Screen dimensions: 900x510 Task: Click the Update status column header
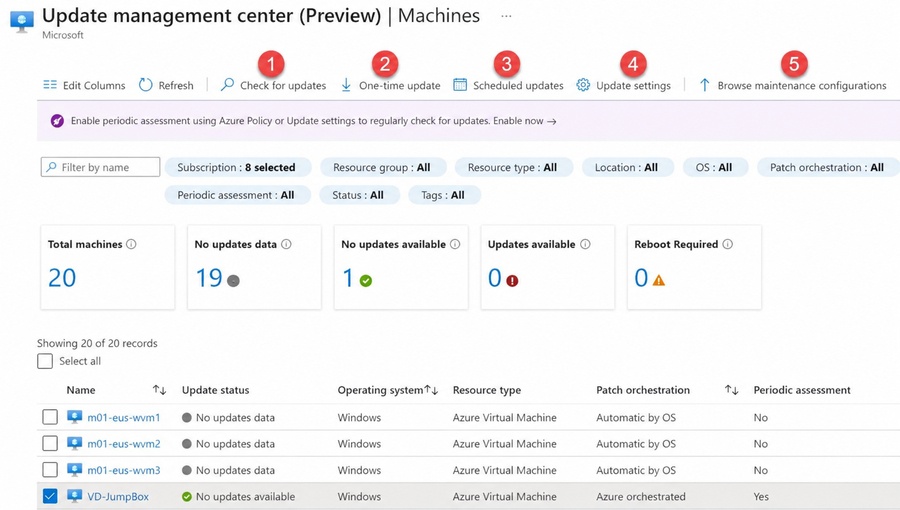tap(216, 390)
